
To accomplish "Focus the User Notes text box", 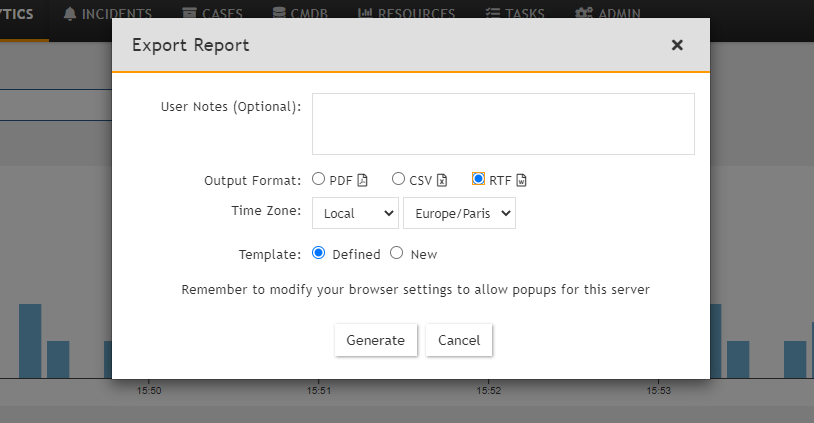I will 503,124.
